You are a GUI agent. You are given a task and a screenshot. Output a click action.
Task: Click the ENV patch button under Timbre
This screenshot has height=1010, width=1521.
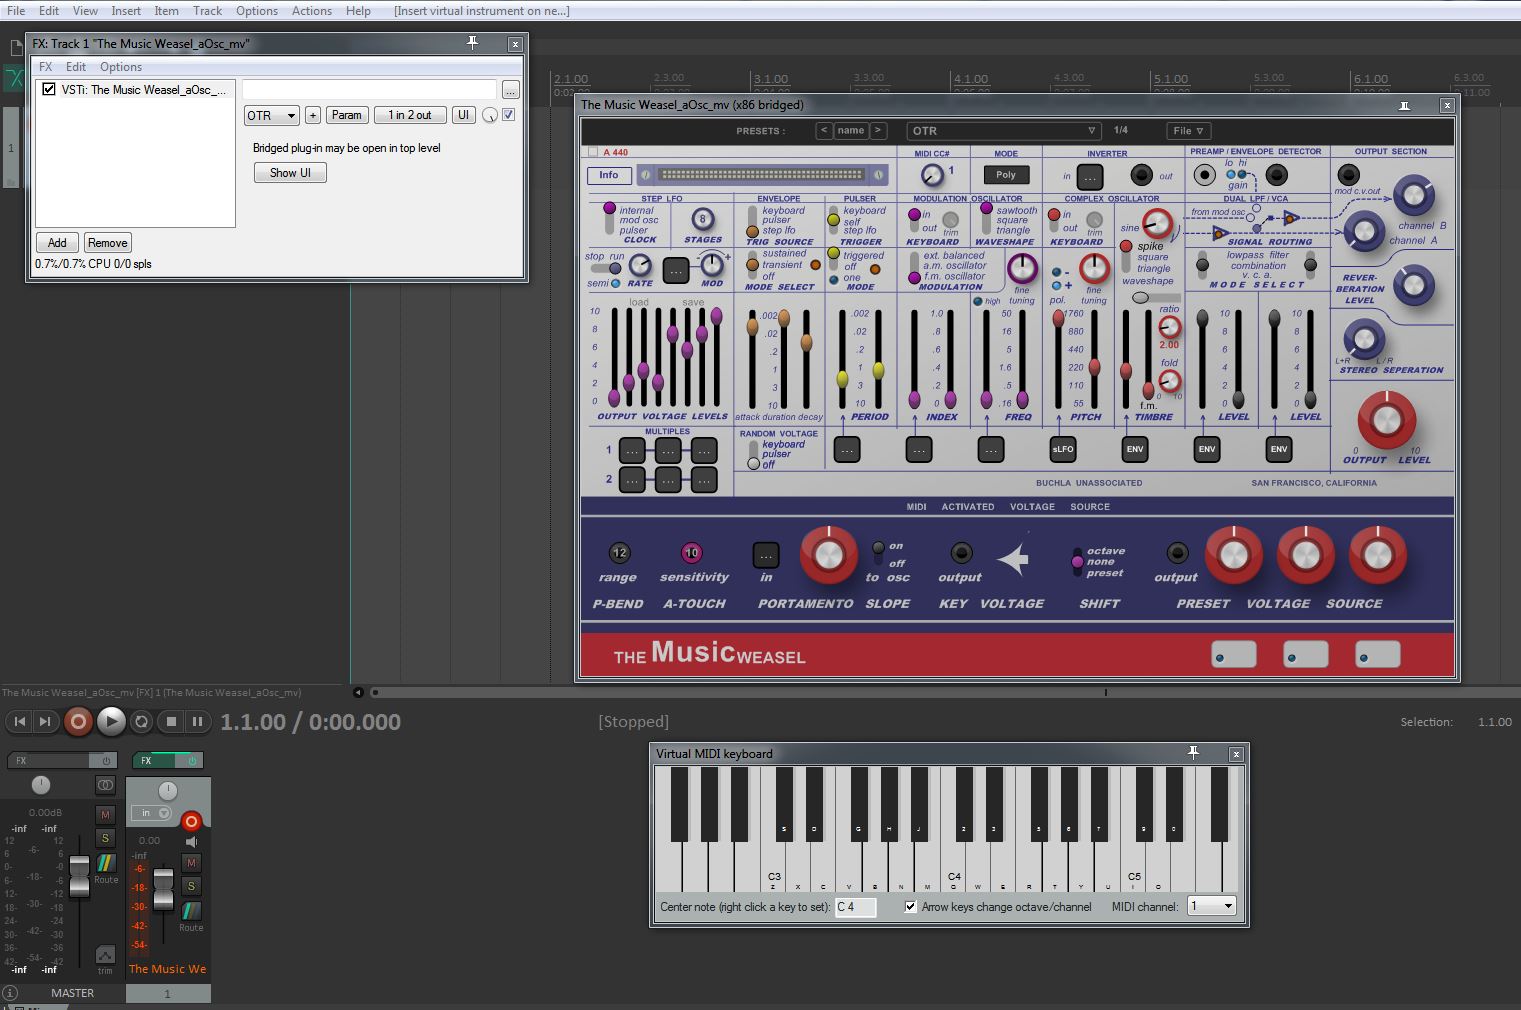[x=1134, y=450]
